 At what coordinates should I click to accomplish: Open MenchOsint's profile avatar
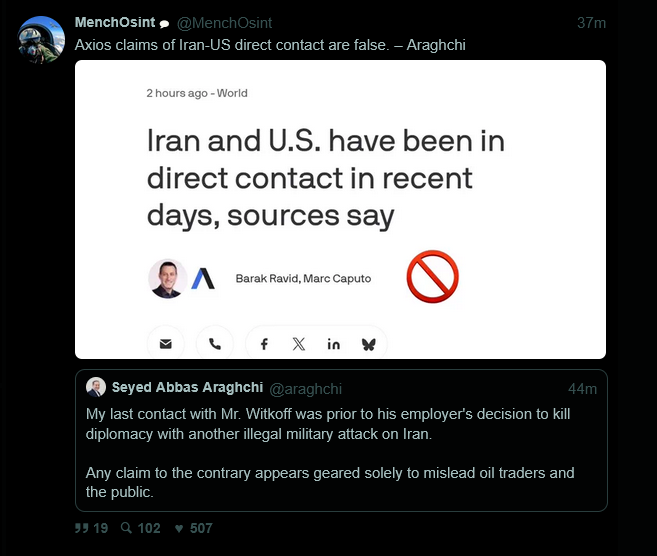(x=43, y=40)
